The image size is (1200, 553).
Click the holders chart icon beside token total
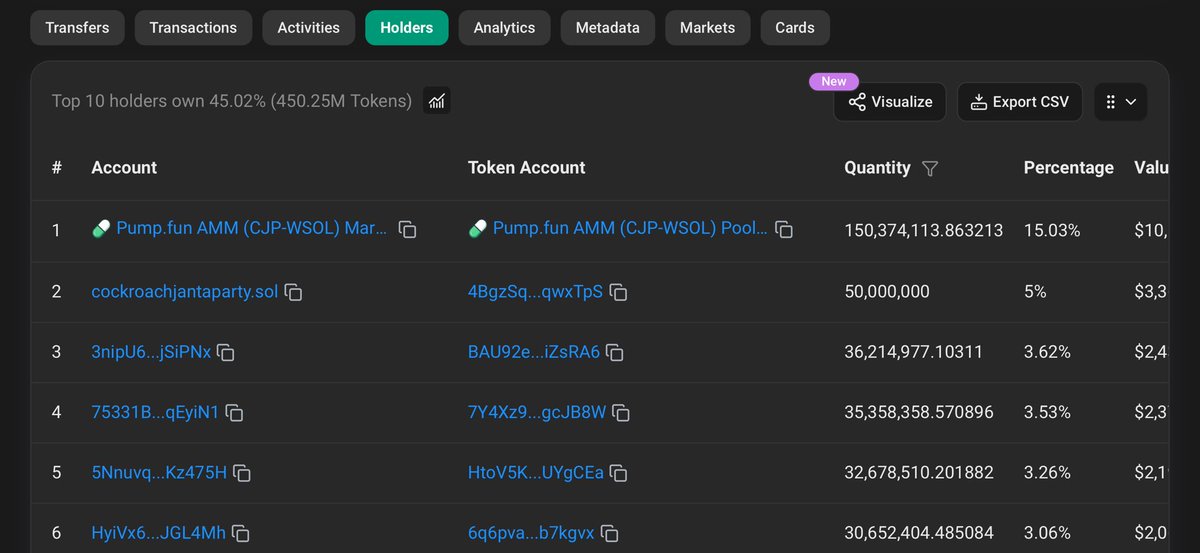click(436, 101)
